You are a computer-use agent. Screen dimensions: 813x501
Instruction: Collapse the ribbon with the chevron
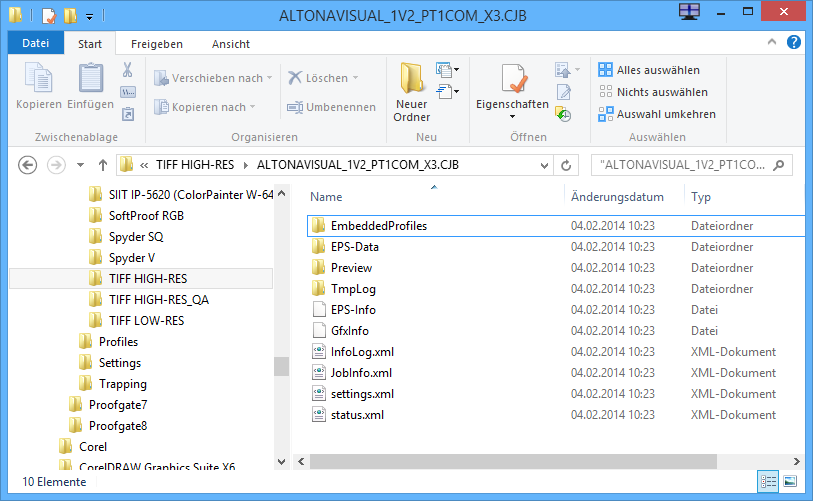[x=773, y=44]
